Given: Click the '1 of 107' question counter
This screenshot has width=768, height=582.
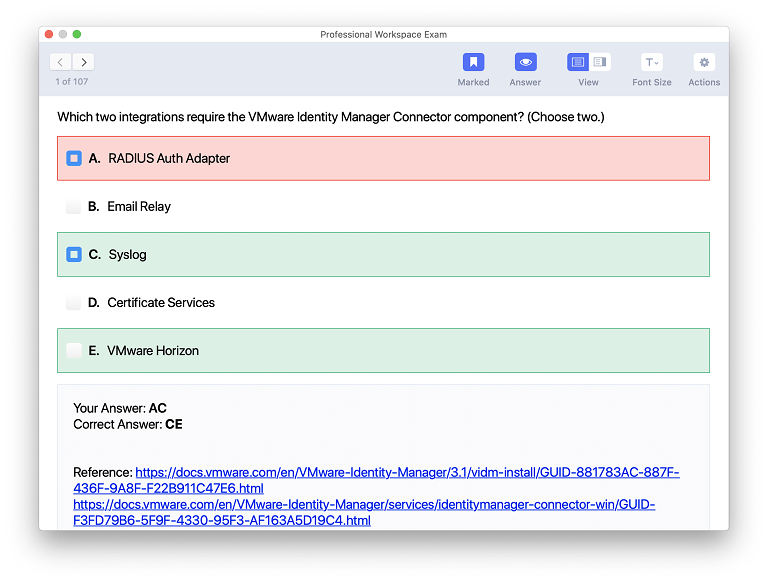Looking at the screenshot, I should (72, 81).
